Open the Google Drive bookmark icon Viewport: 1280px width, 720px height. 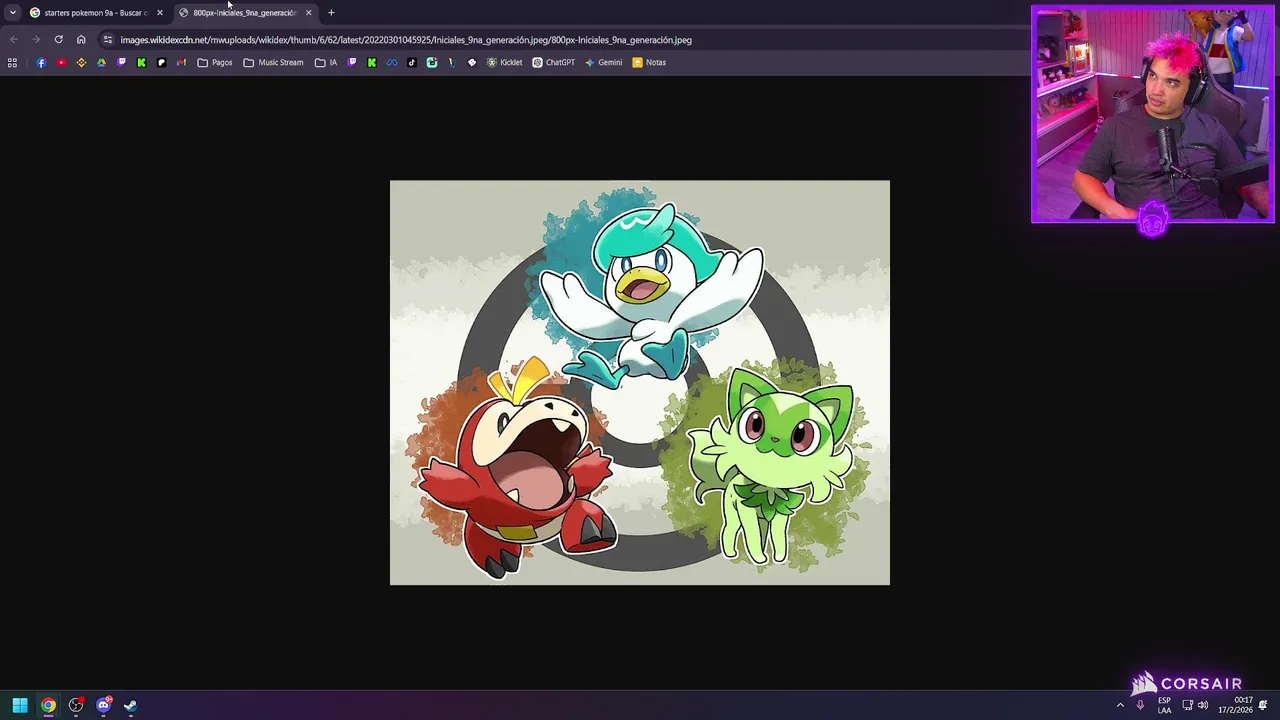[101, 62]
